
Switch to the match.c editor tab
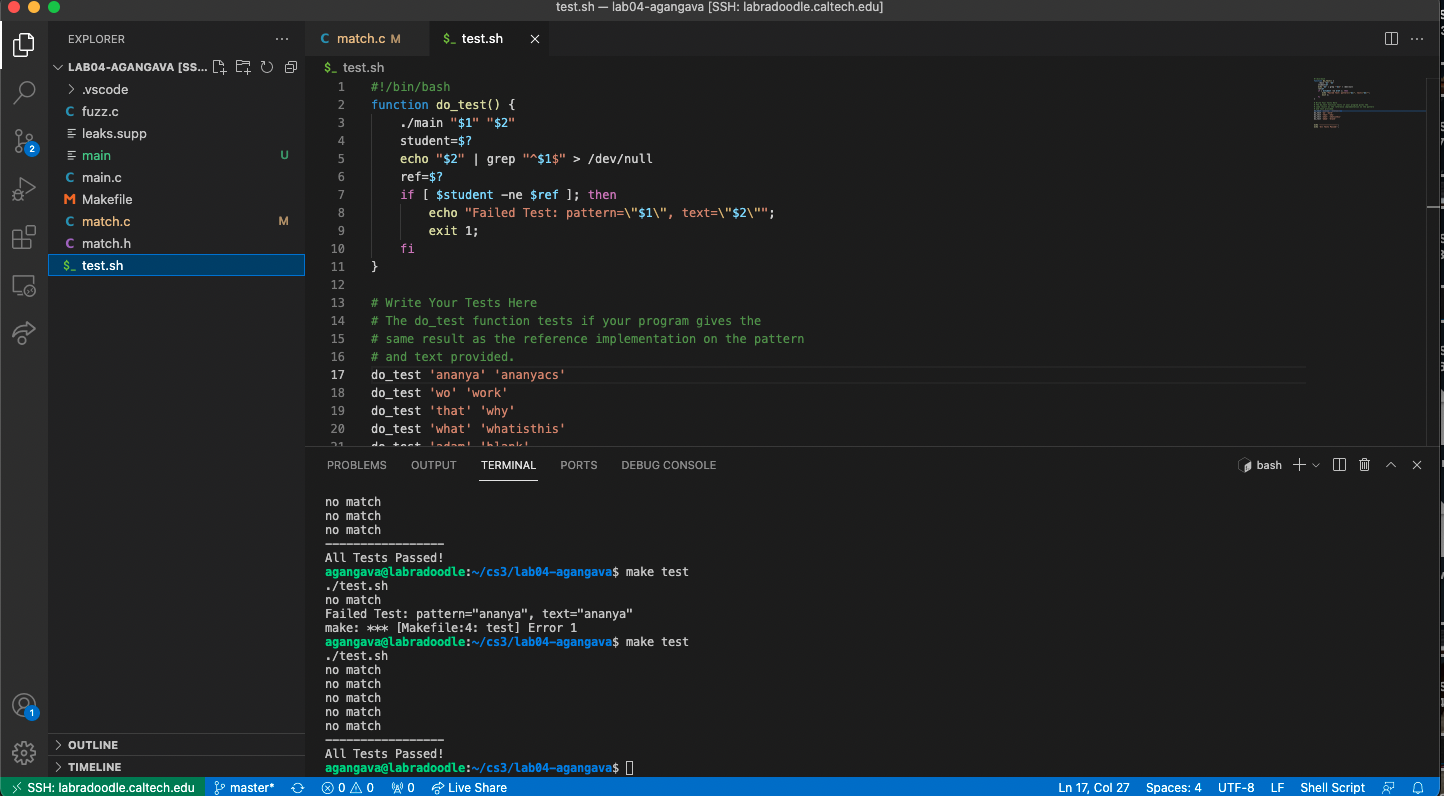point(360,39)
